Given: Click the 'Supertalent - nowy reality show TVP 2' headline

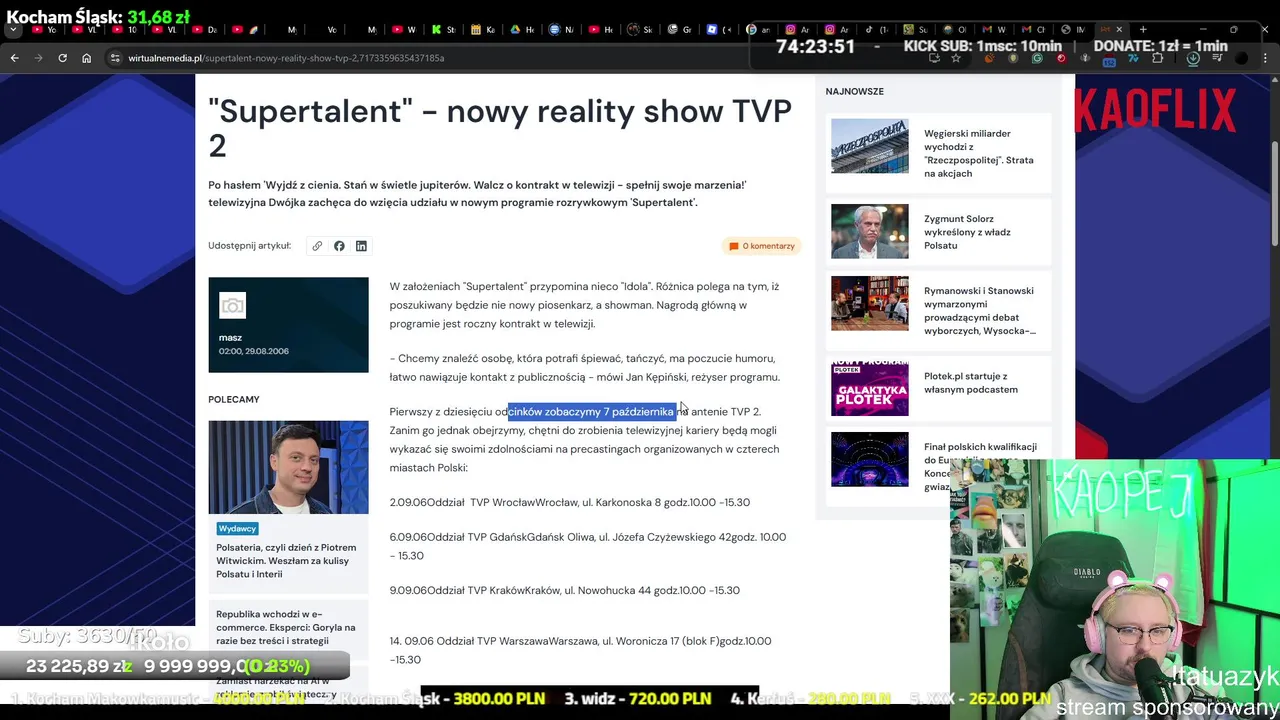Looking at the screenshot, I should point(500,128).
